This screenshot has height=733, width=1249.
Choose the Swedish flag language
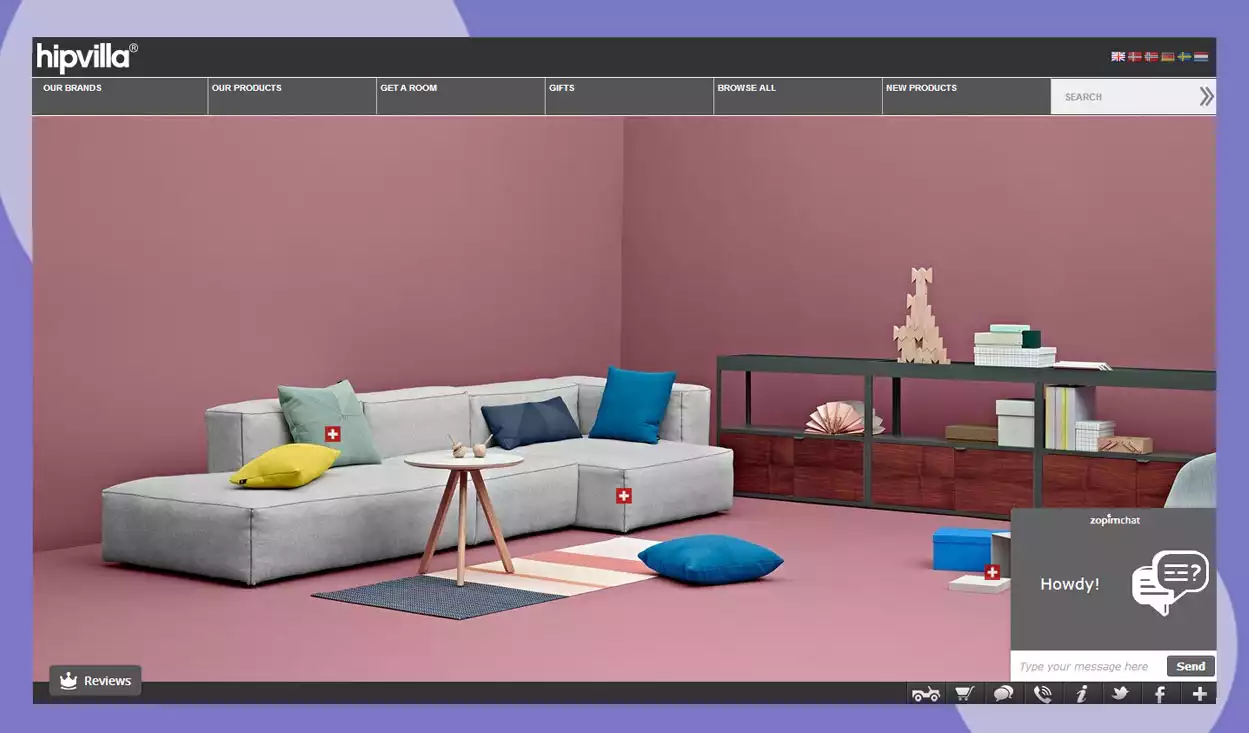pyautogui.click(x=1184, y=57)
